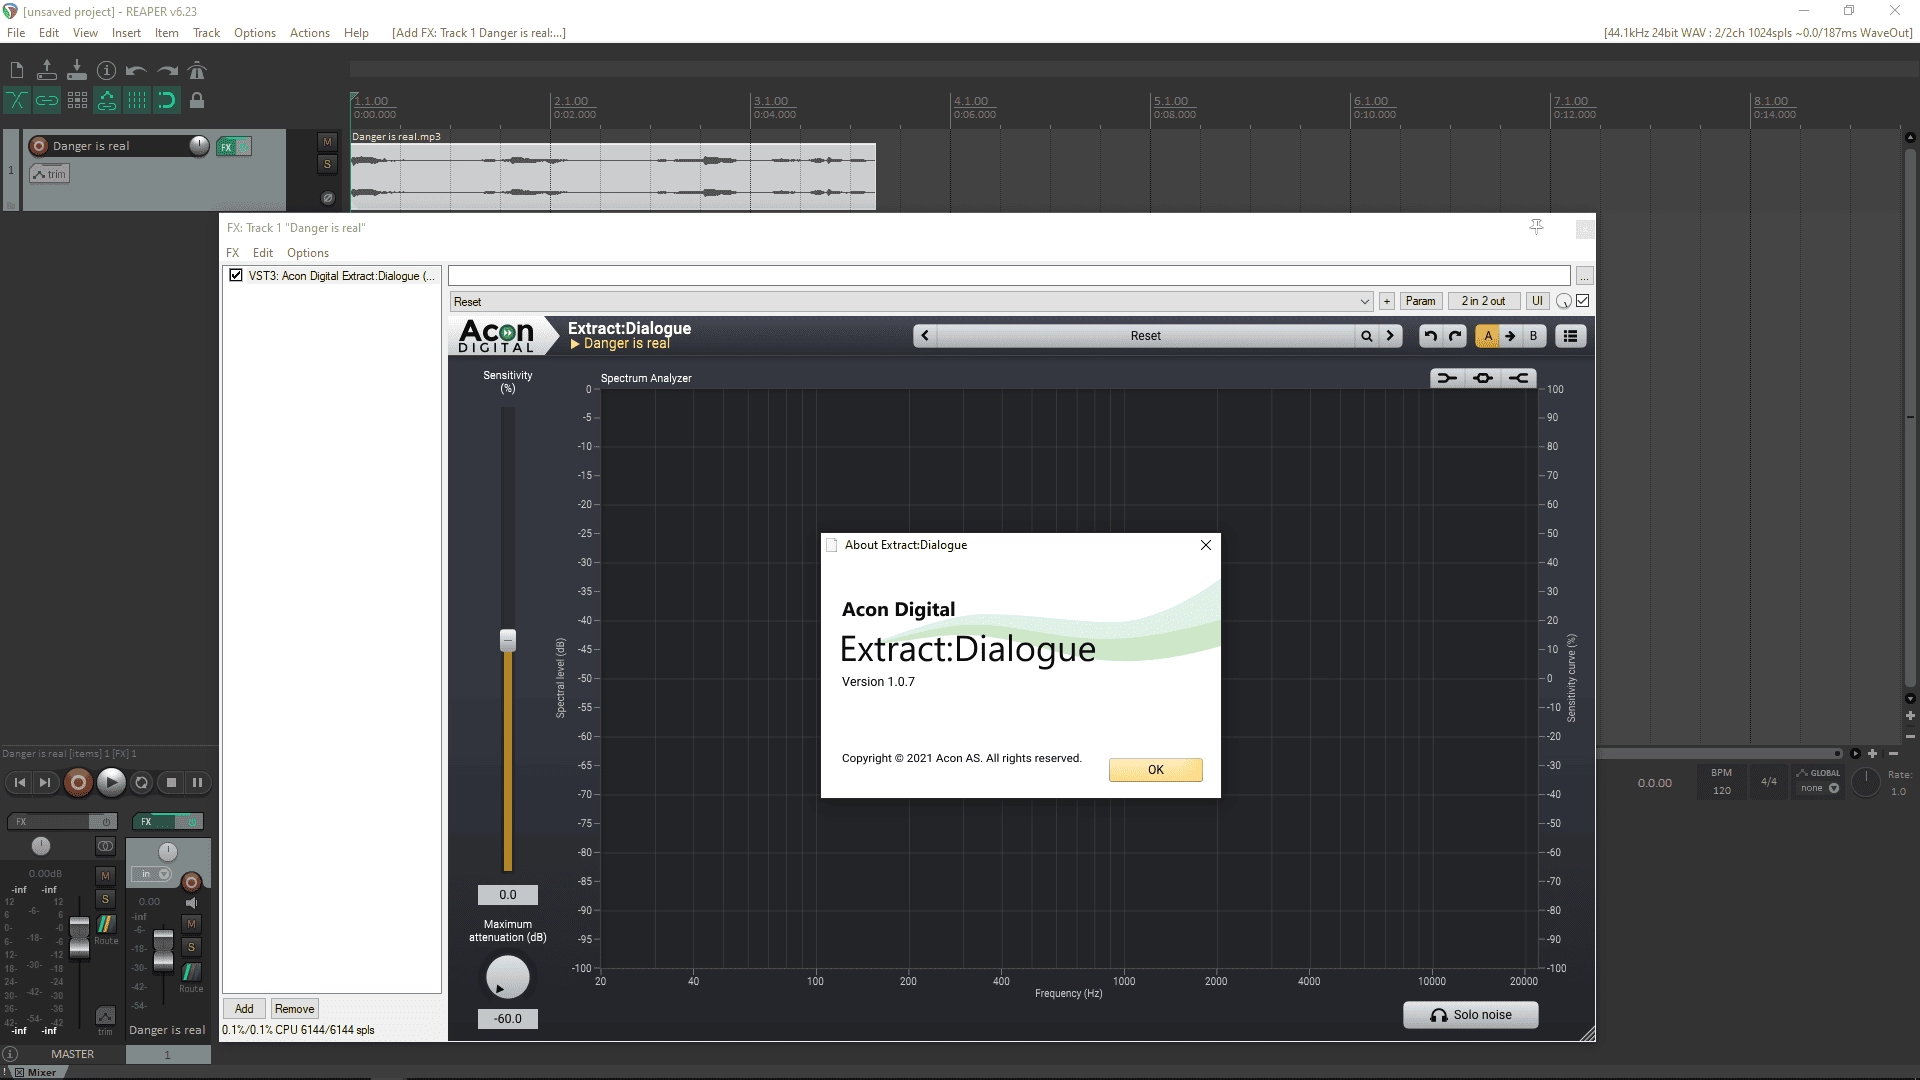Click the trim envelope button on track 1
The image size is (1920, 1080).
tap(49, 174)
